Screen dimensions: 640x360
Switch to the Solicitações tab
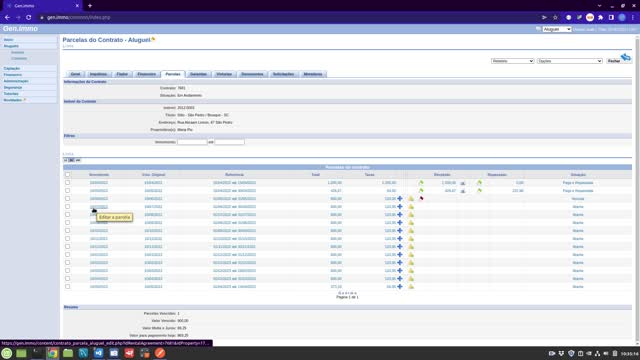tap(283, 74)
